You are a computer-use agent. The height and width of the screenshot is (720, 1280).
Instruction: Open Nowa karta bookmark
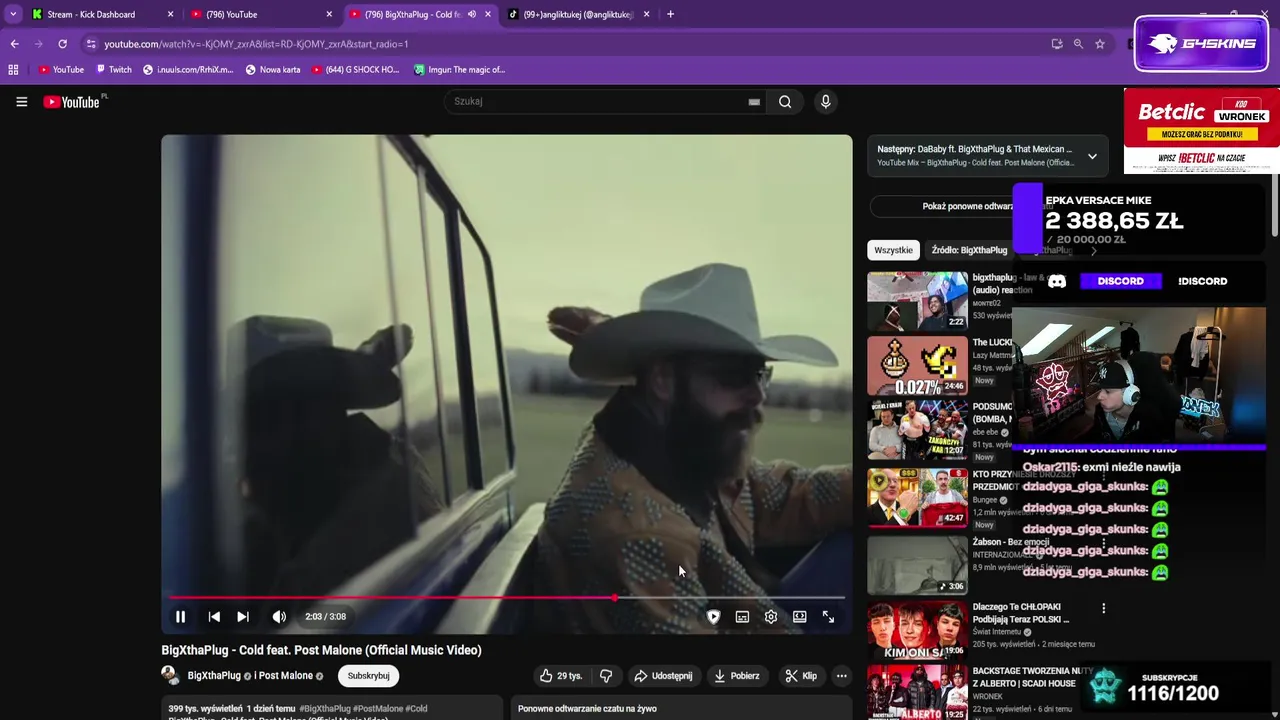coord(272,70)
